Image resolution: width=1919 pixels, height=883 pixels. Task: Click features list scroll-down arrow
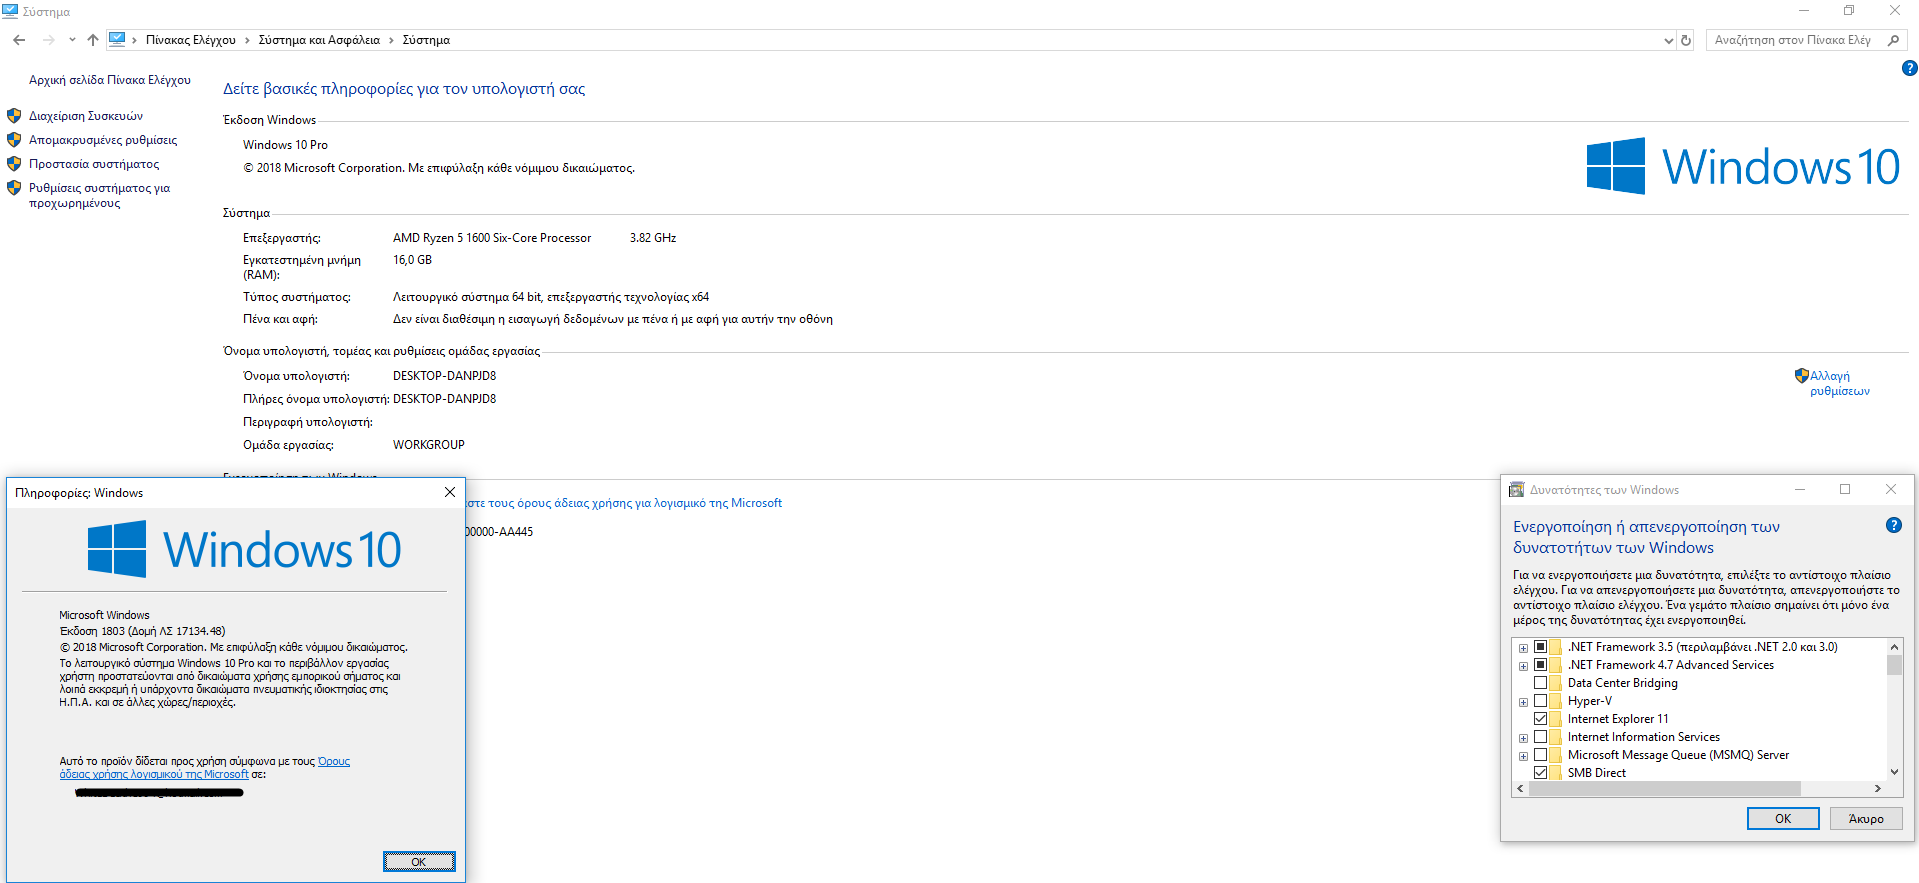click(x=1894, y=772)
